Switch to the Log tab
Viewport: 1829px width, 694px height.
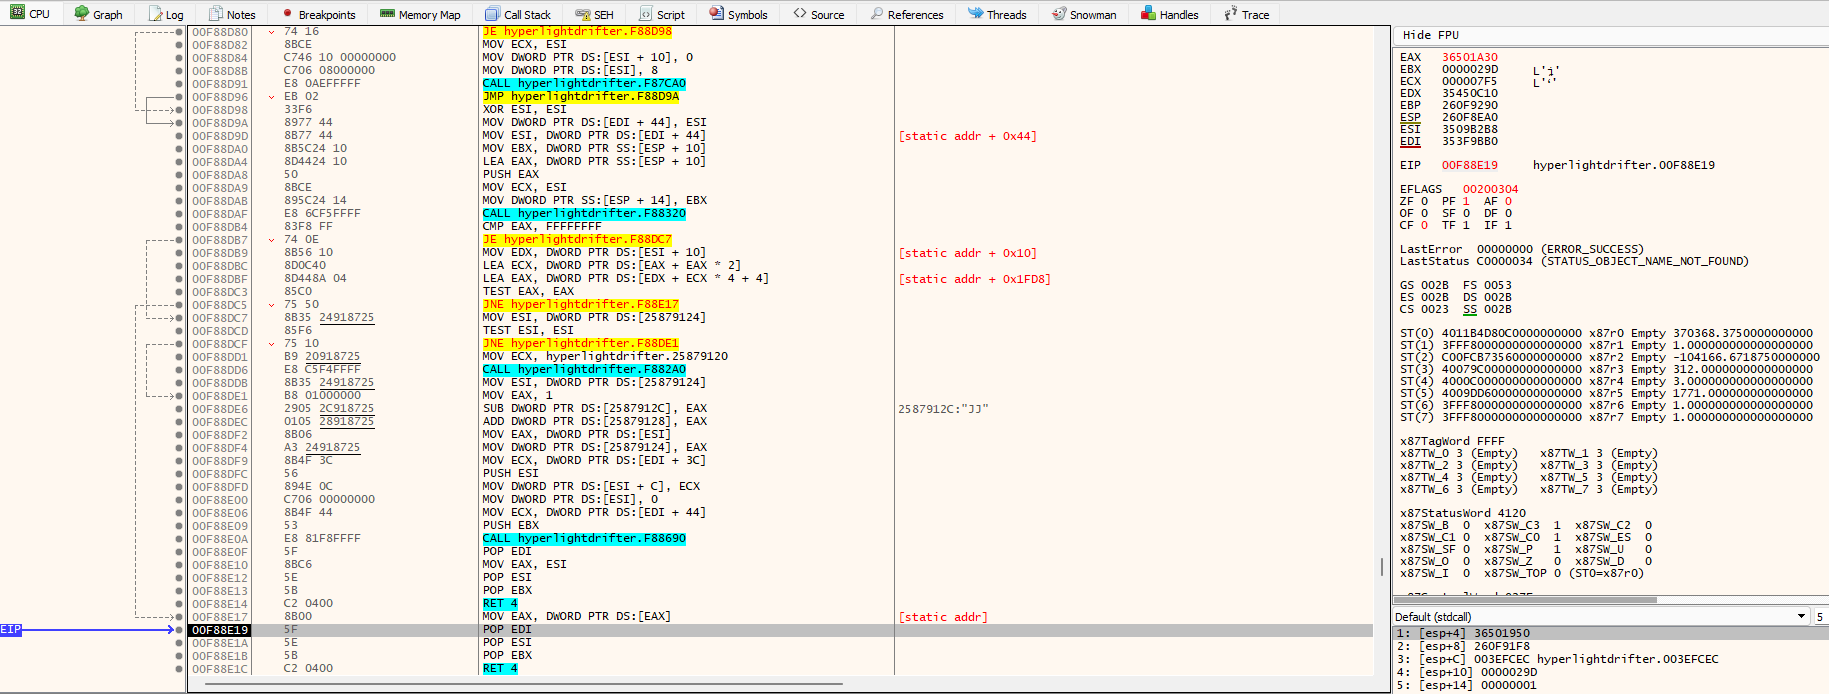tap(166, 14)
